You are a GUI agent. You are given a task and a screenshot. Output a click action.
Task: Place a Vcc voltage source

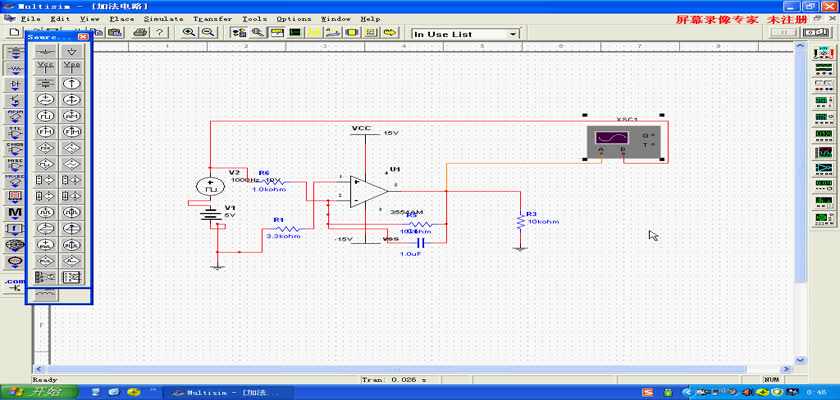(x=46, y=67)
